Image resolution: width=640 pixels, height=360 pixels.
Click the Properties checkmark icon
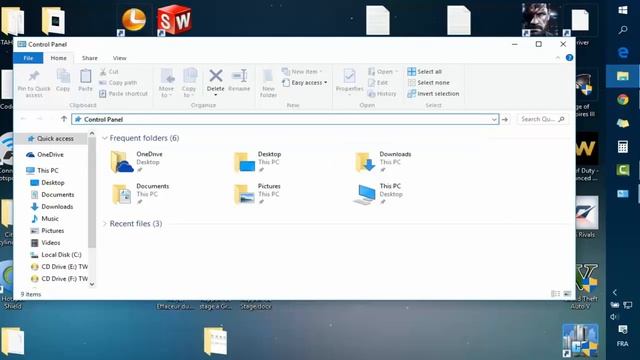pos(349,76)
